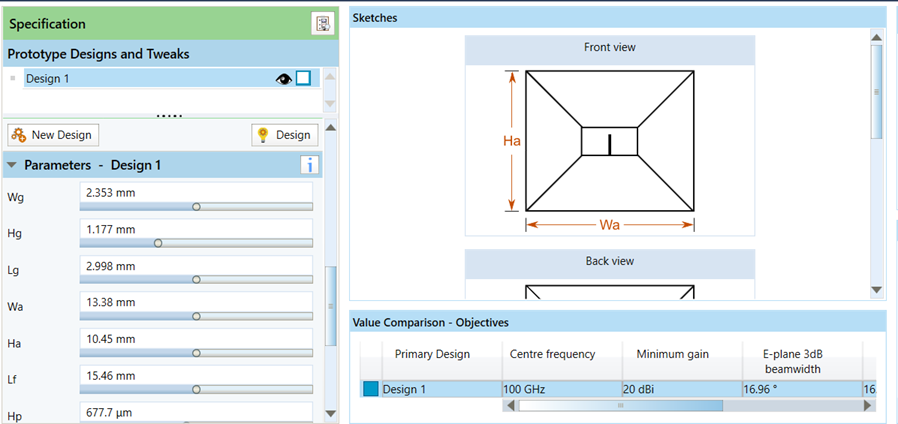Adjust the Wg slider handle
898x424 pixels.
(196, 206)
